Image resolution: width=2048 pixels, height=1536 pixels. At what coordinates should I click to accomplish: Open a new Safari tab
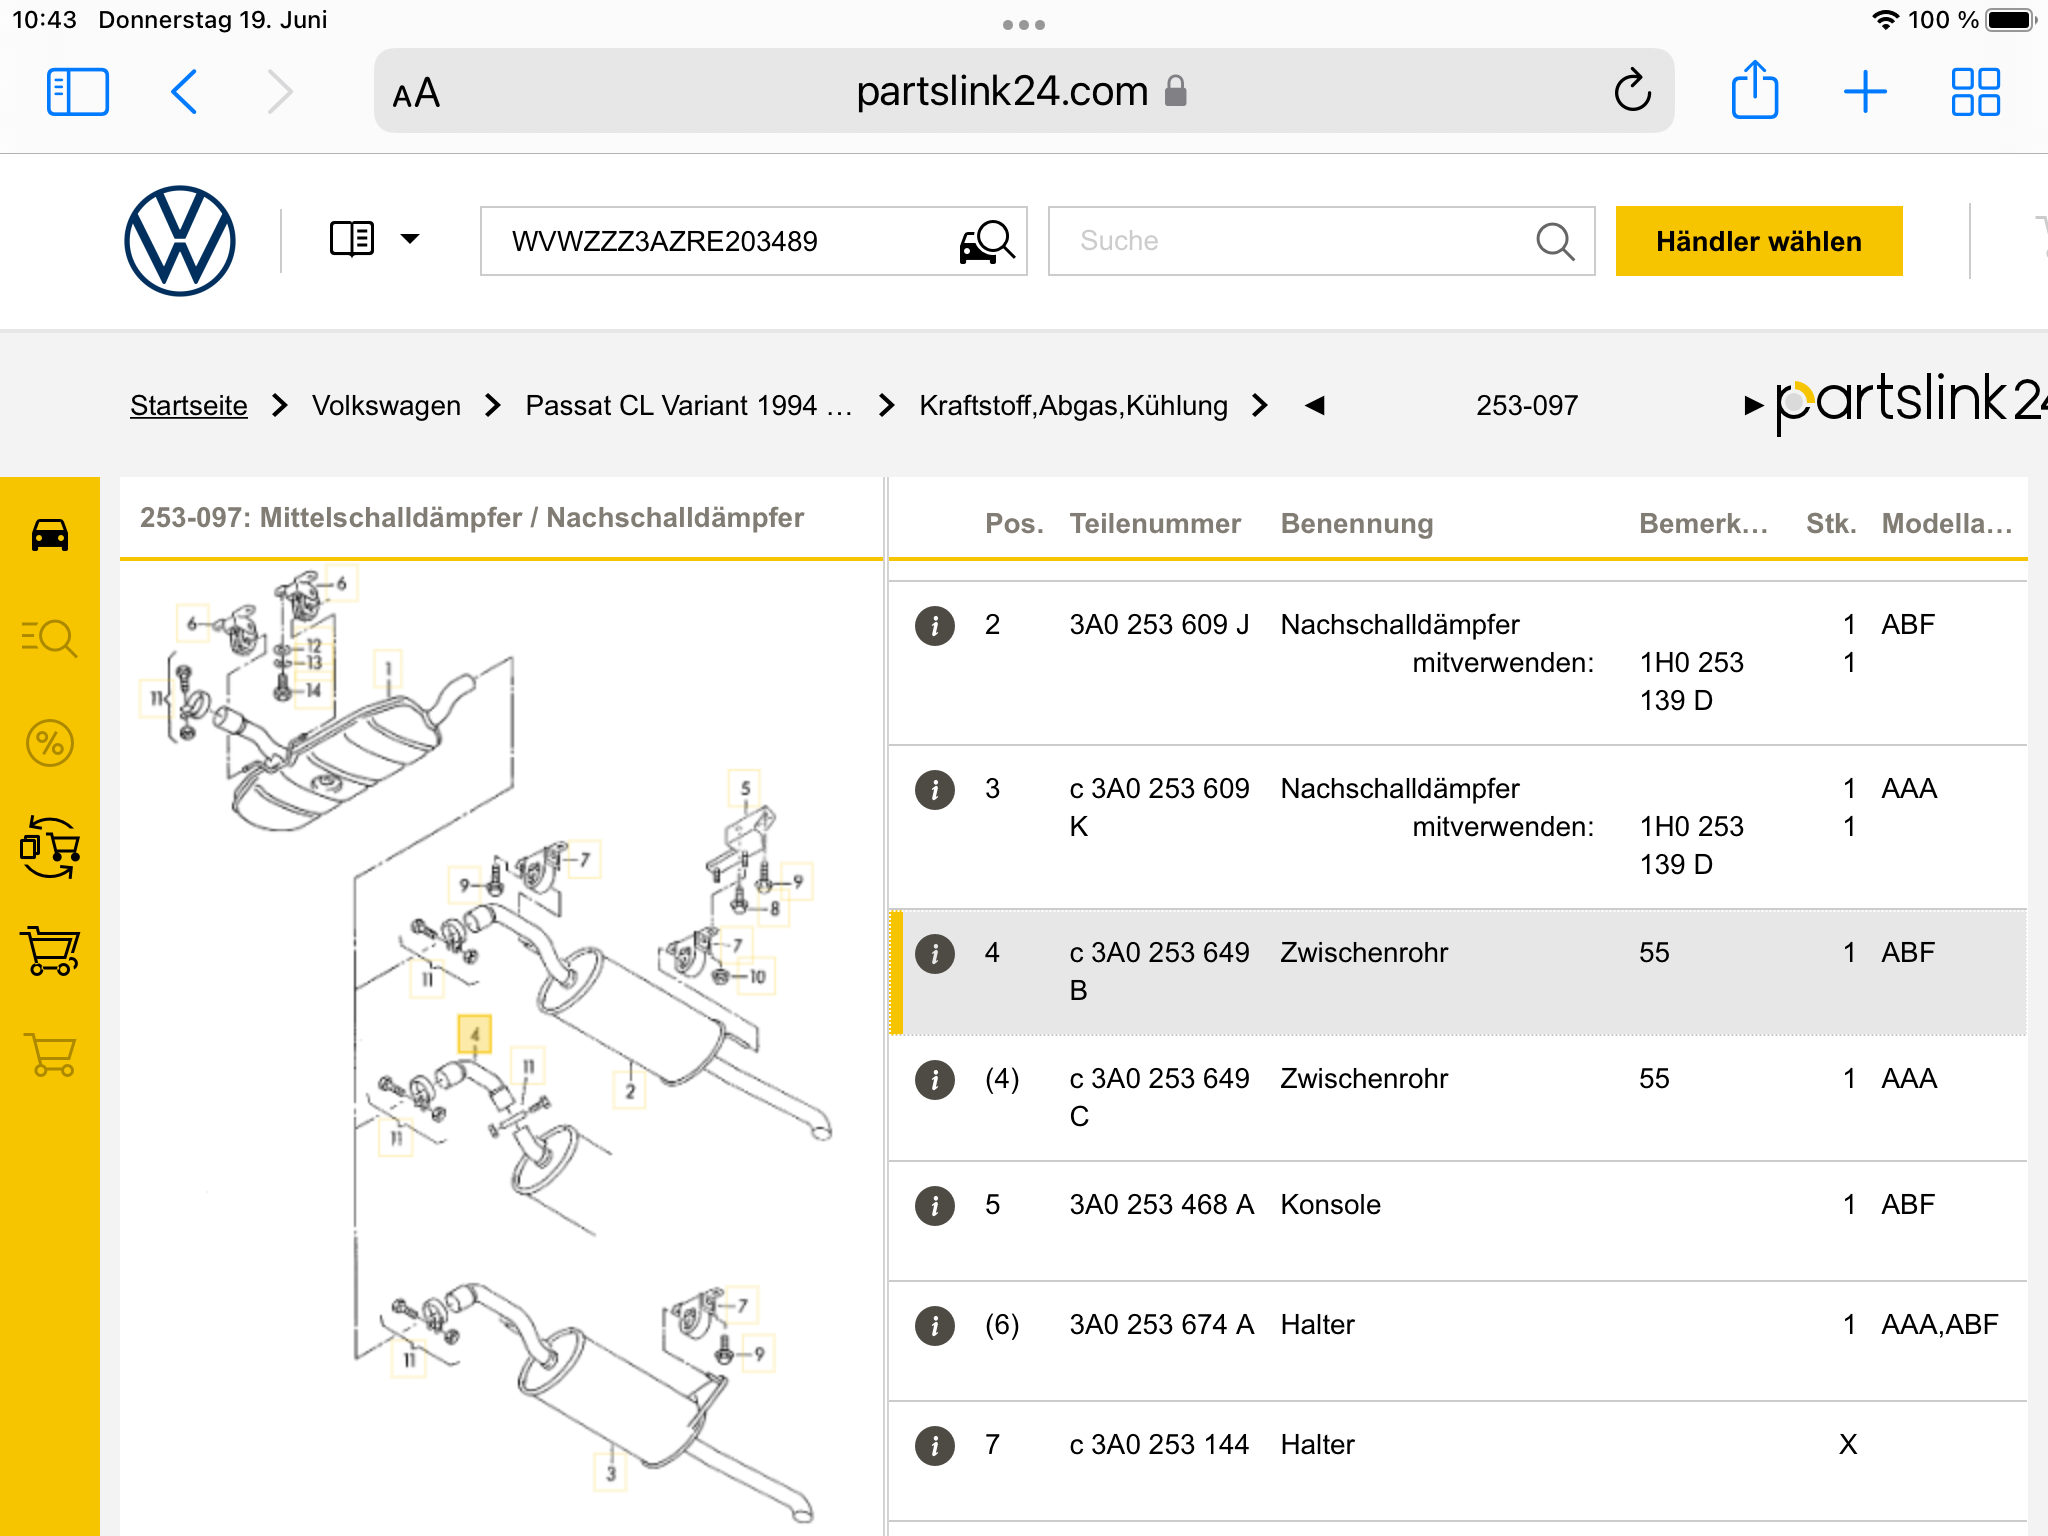tap(1865, 92)
